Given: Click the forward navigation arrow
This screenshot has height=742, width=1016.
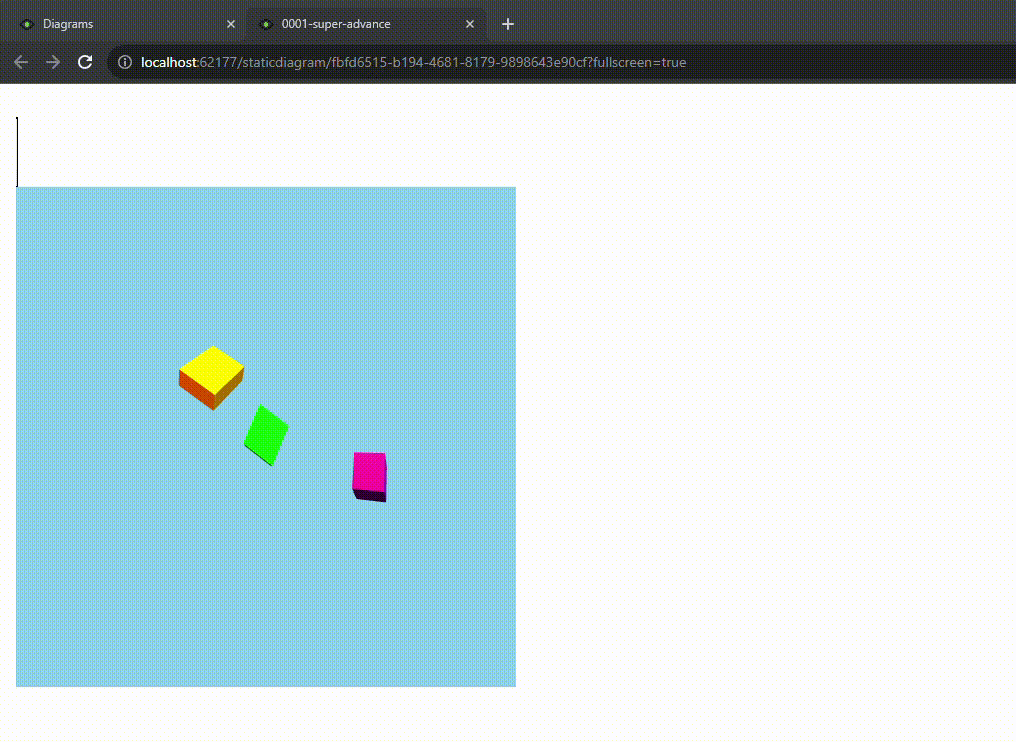Looking at the screenshot, I should coord(53,61).
